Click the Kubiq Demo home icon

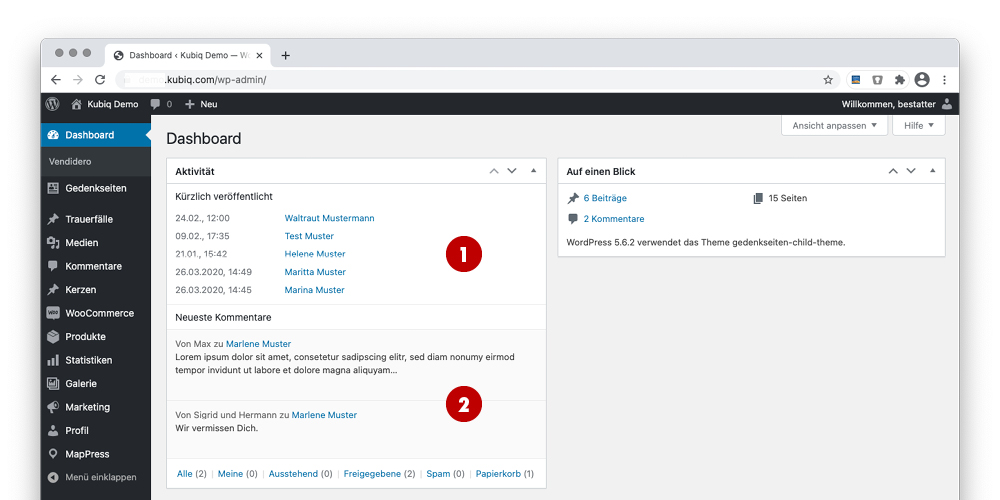76,104
